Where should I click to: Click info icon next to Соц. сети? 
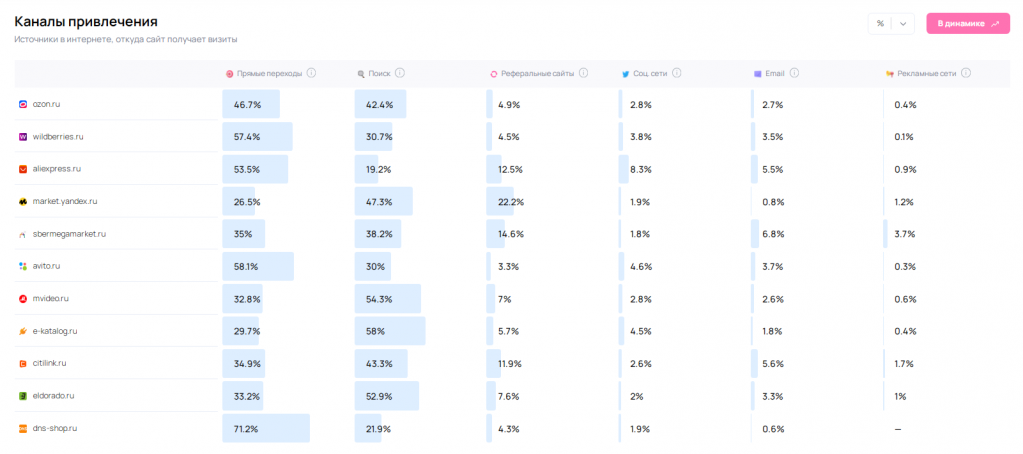(677, 73)
